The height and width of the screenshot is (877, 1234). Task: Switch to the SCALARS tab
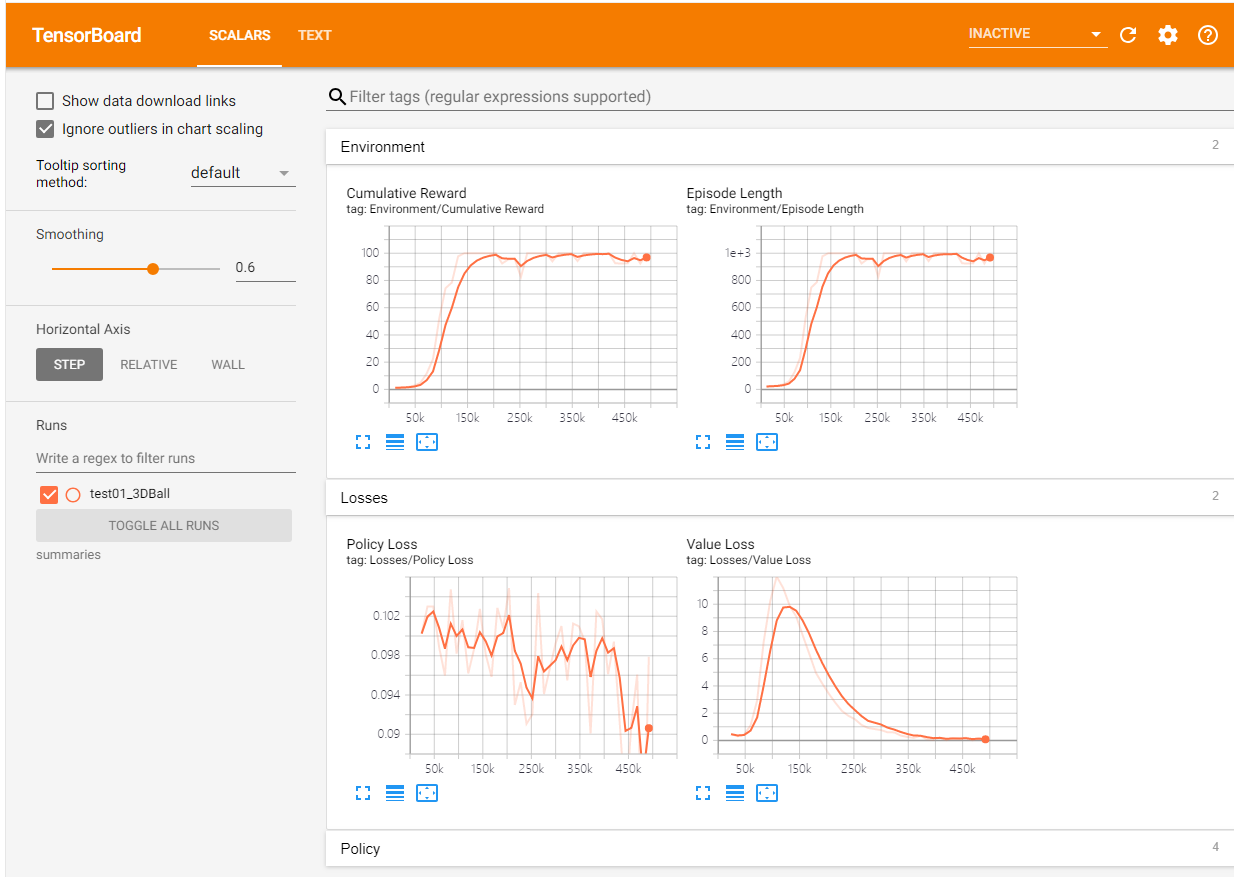point(240,35)
